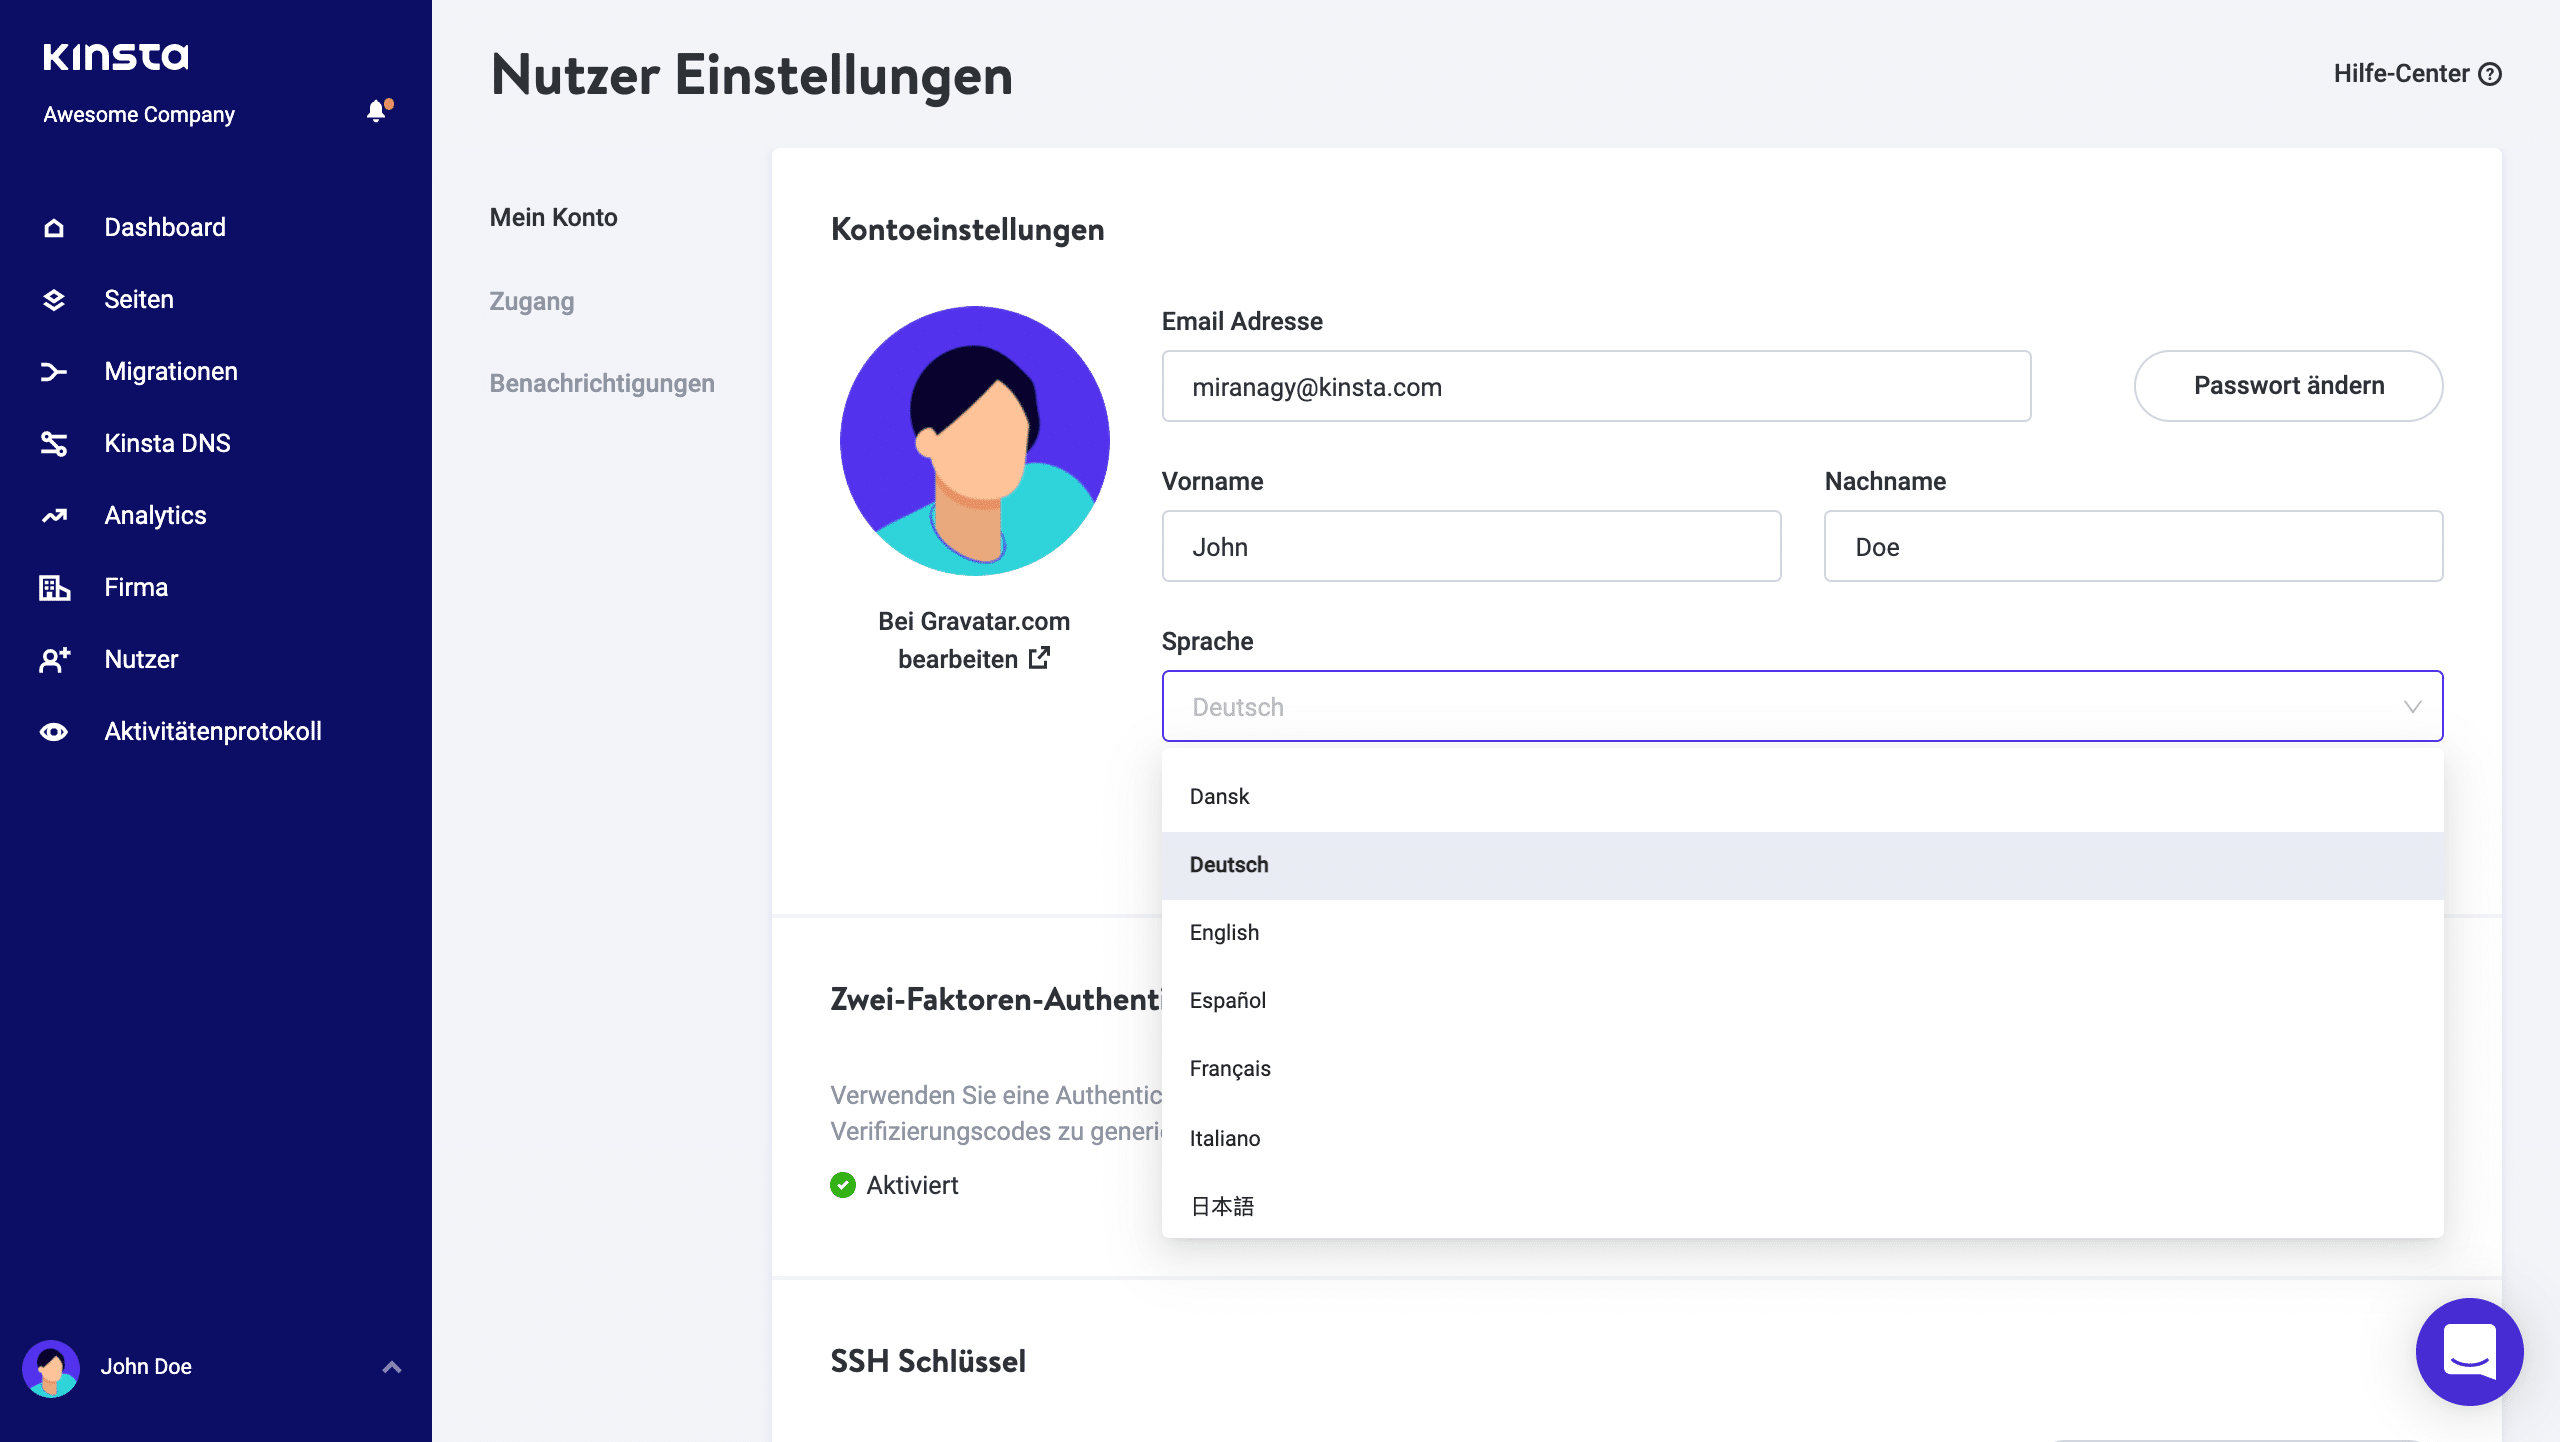Viewport: 2560px width, 1442px height.
Task: Click the Kinsta DNS sidebar icon
Action: coord(53,443)
